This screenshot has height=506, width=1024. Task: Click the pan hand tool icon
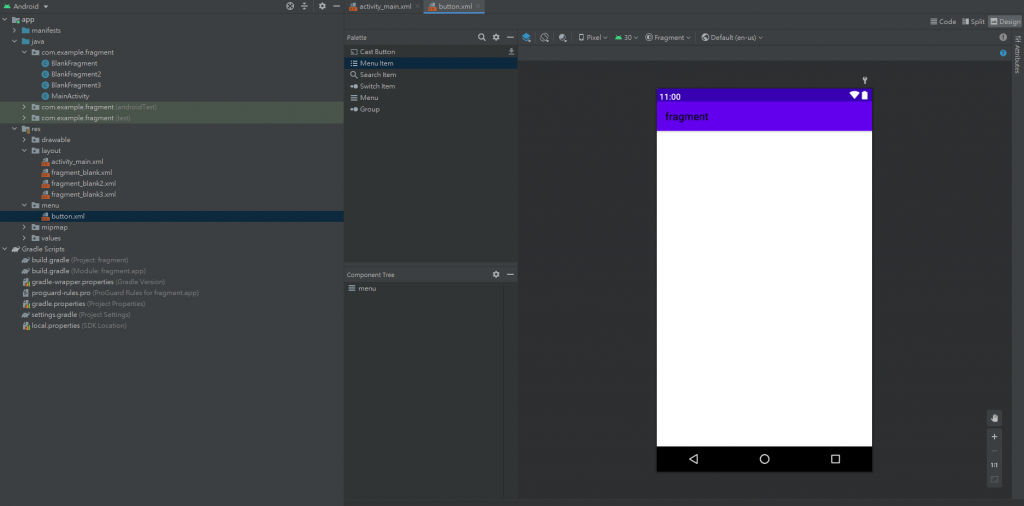pyautogui.click(x=994, y=417)
